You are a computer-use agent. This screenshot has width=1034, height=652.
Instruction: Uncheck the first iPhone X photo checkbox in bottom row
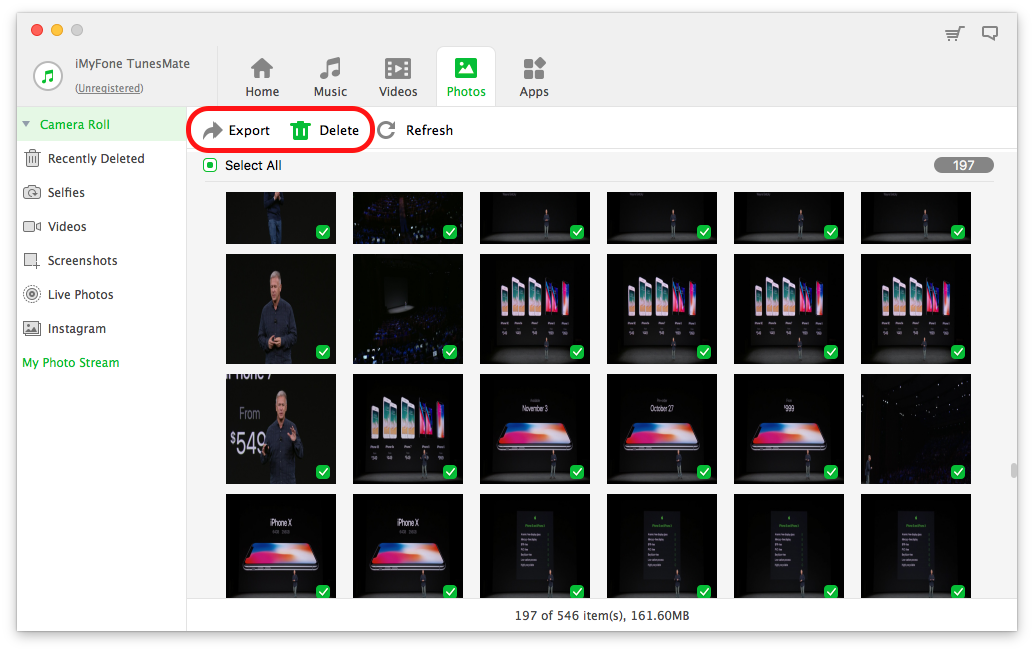pos(323,591)
